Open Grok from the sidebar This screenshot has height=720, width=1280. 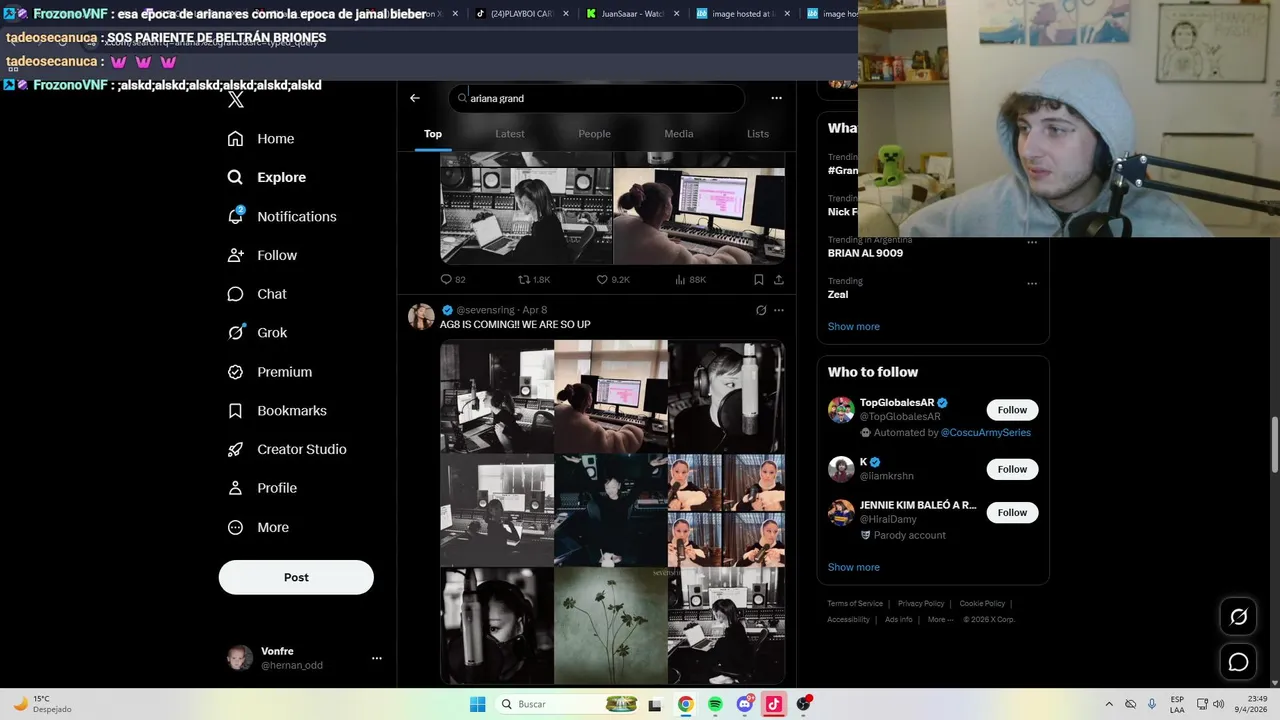257,333
